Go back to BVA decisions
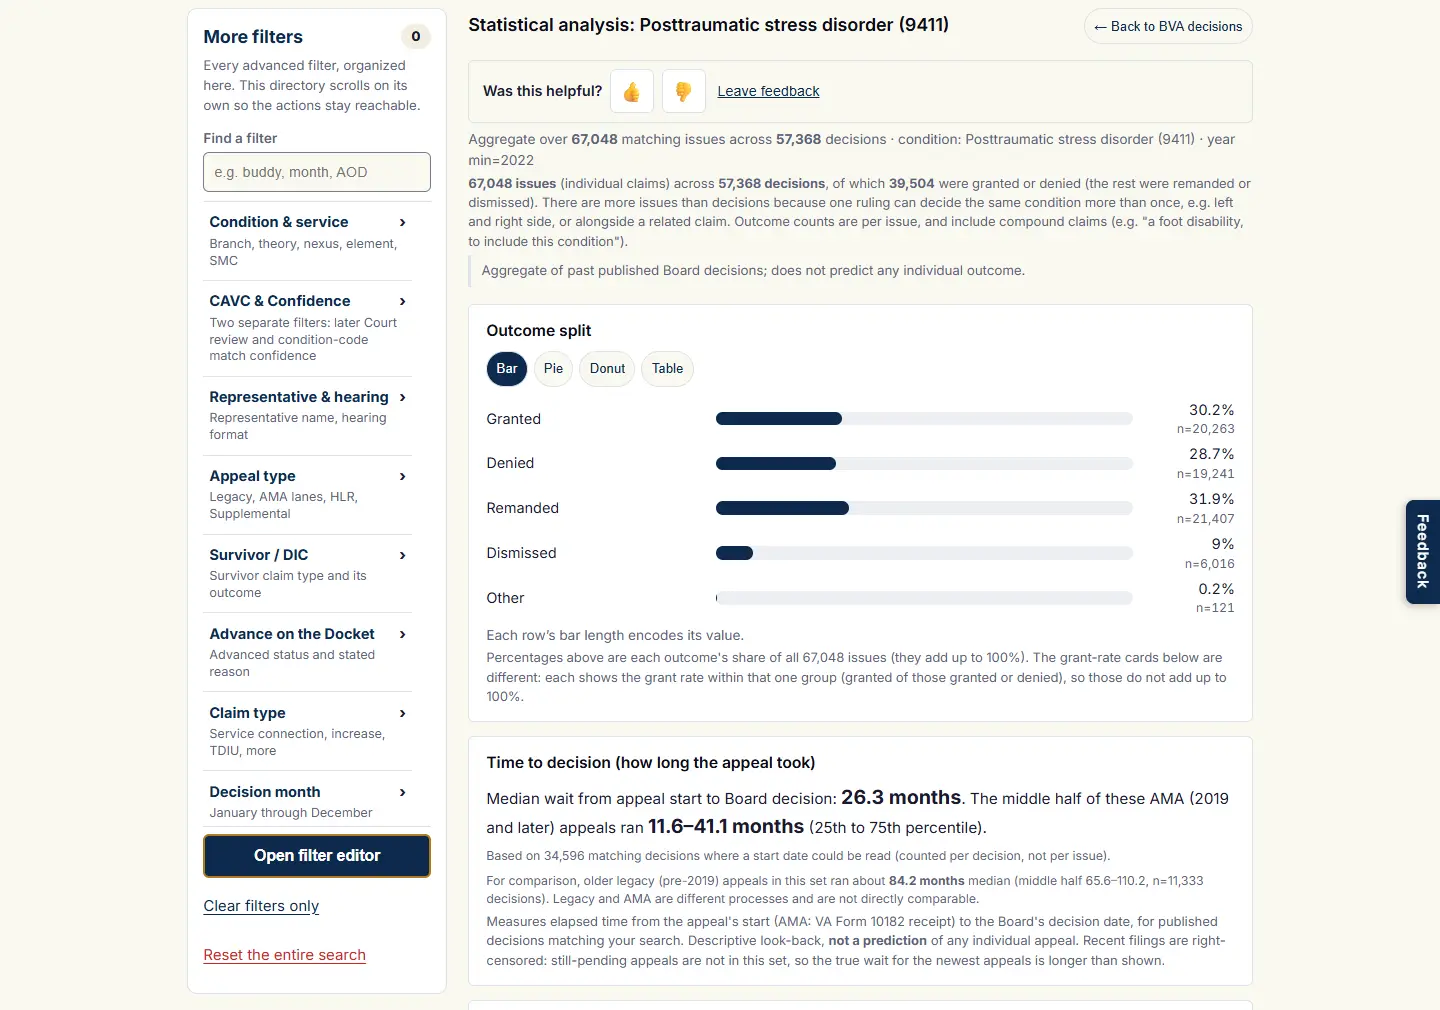Viewport: 1440px width, 1010px height. click(1168, 27)
